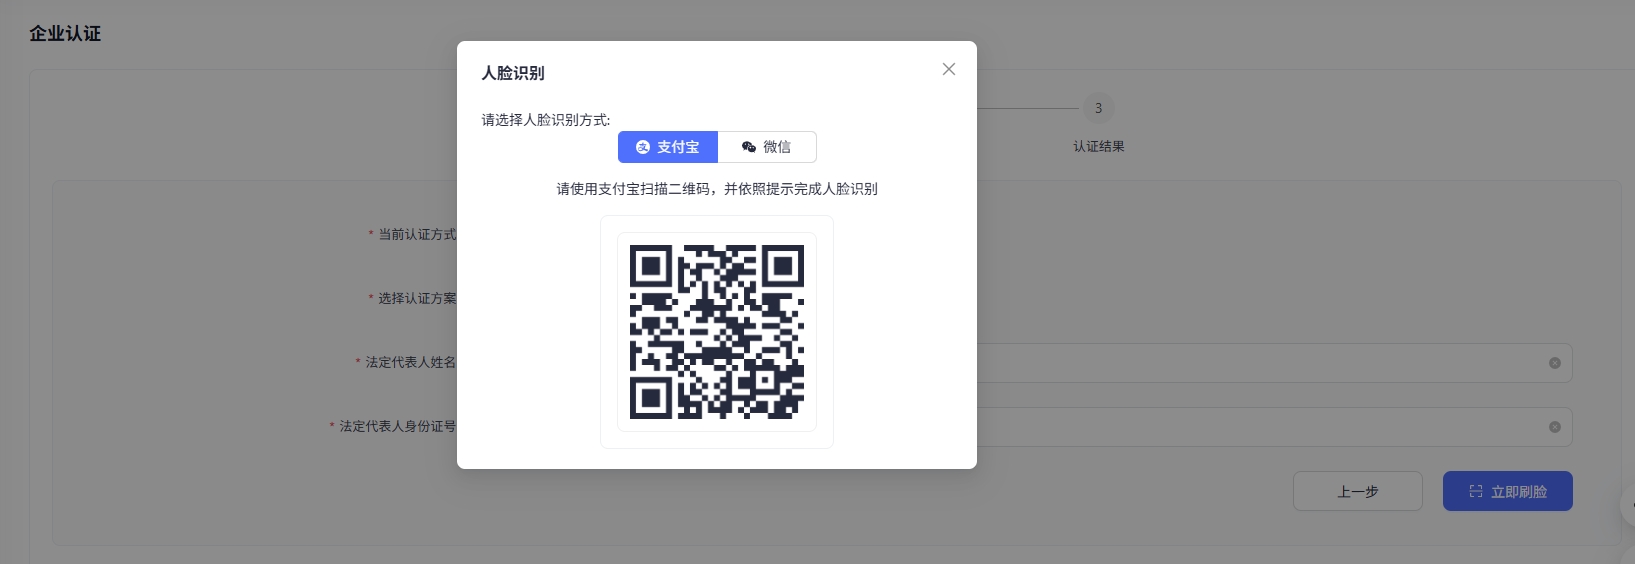Click step 3 circle in progress steps

(1098, 108)
